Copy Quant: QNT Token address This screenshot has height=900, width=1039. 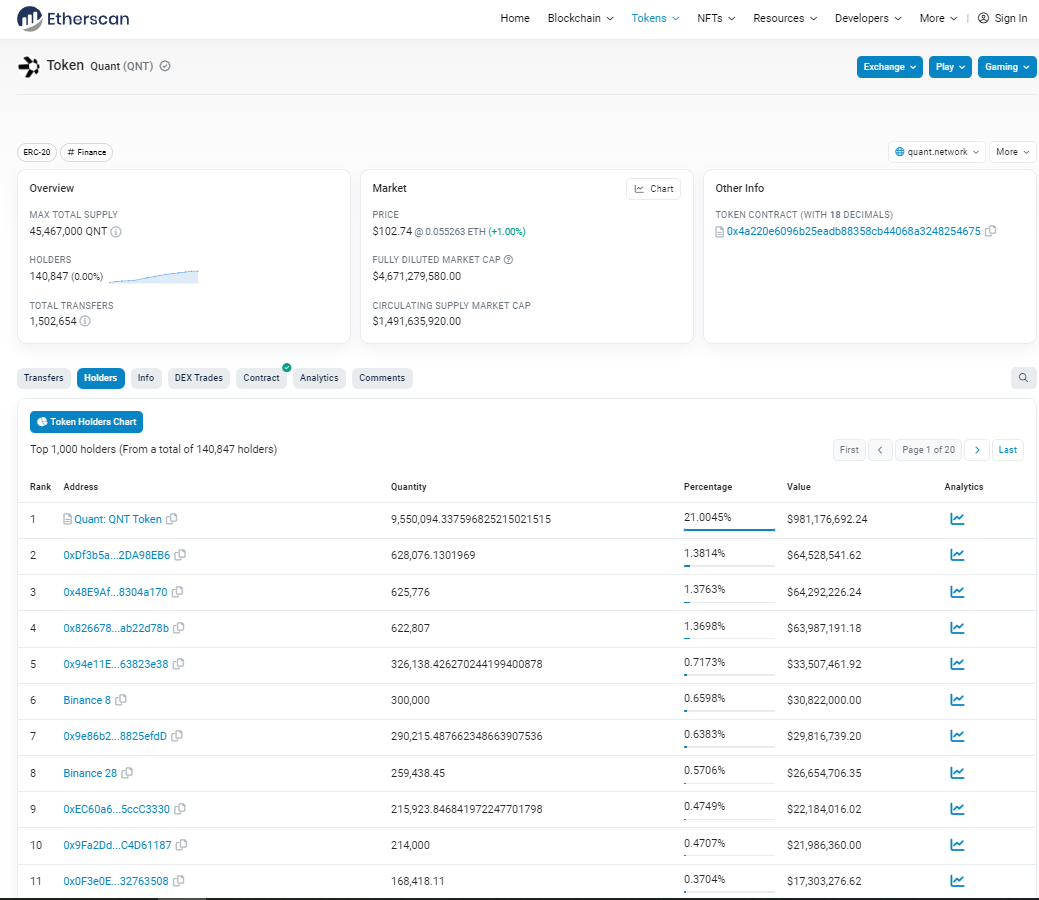click(x=172, y=519)
